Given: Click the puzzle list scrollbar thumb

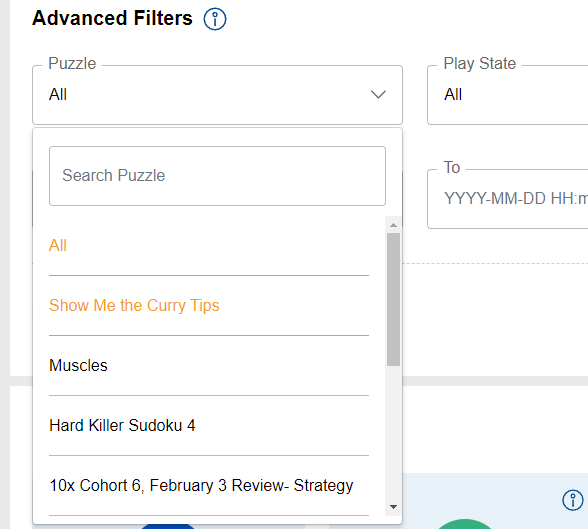Looking at the screenshot, I should click(x=393, y=299).
